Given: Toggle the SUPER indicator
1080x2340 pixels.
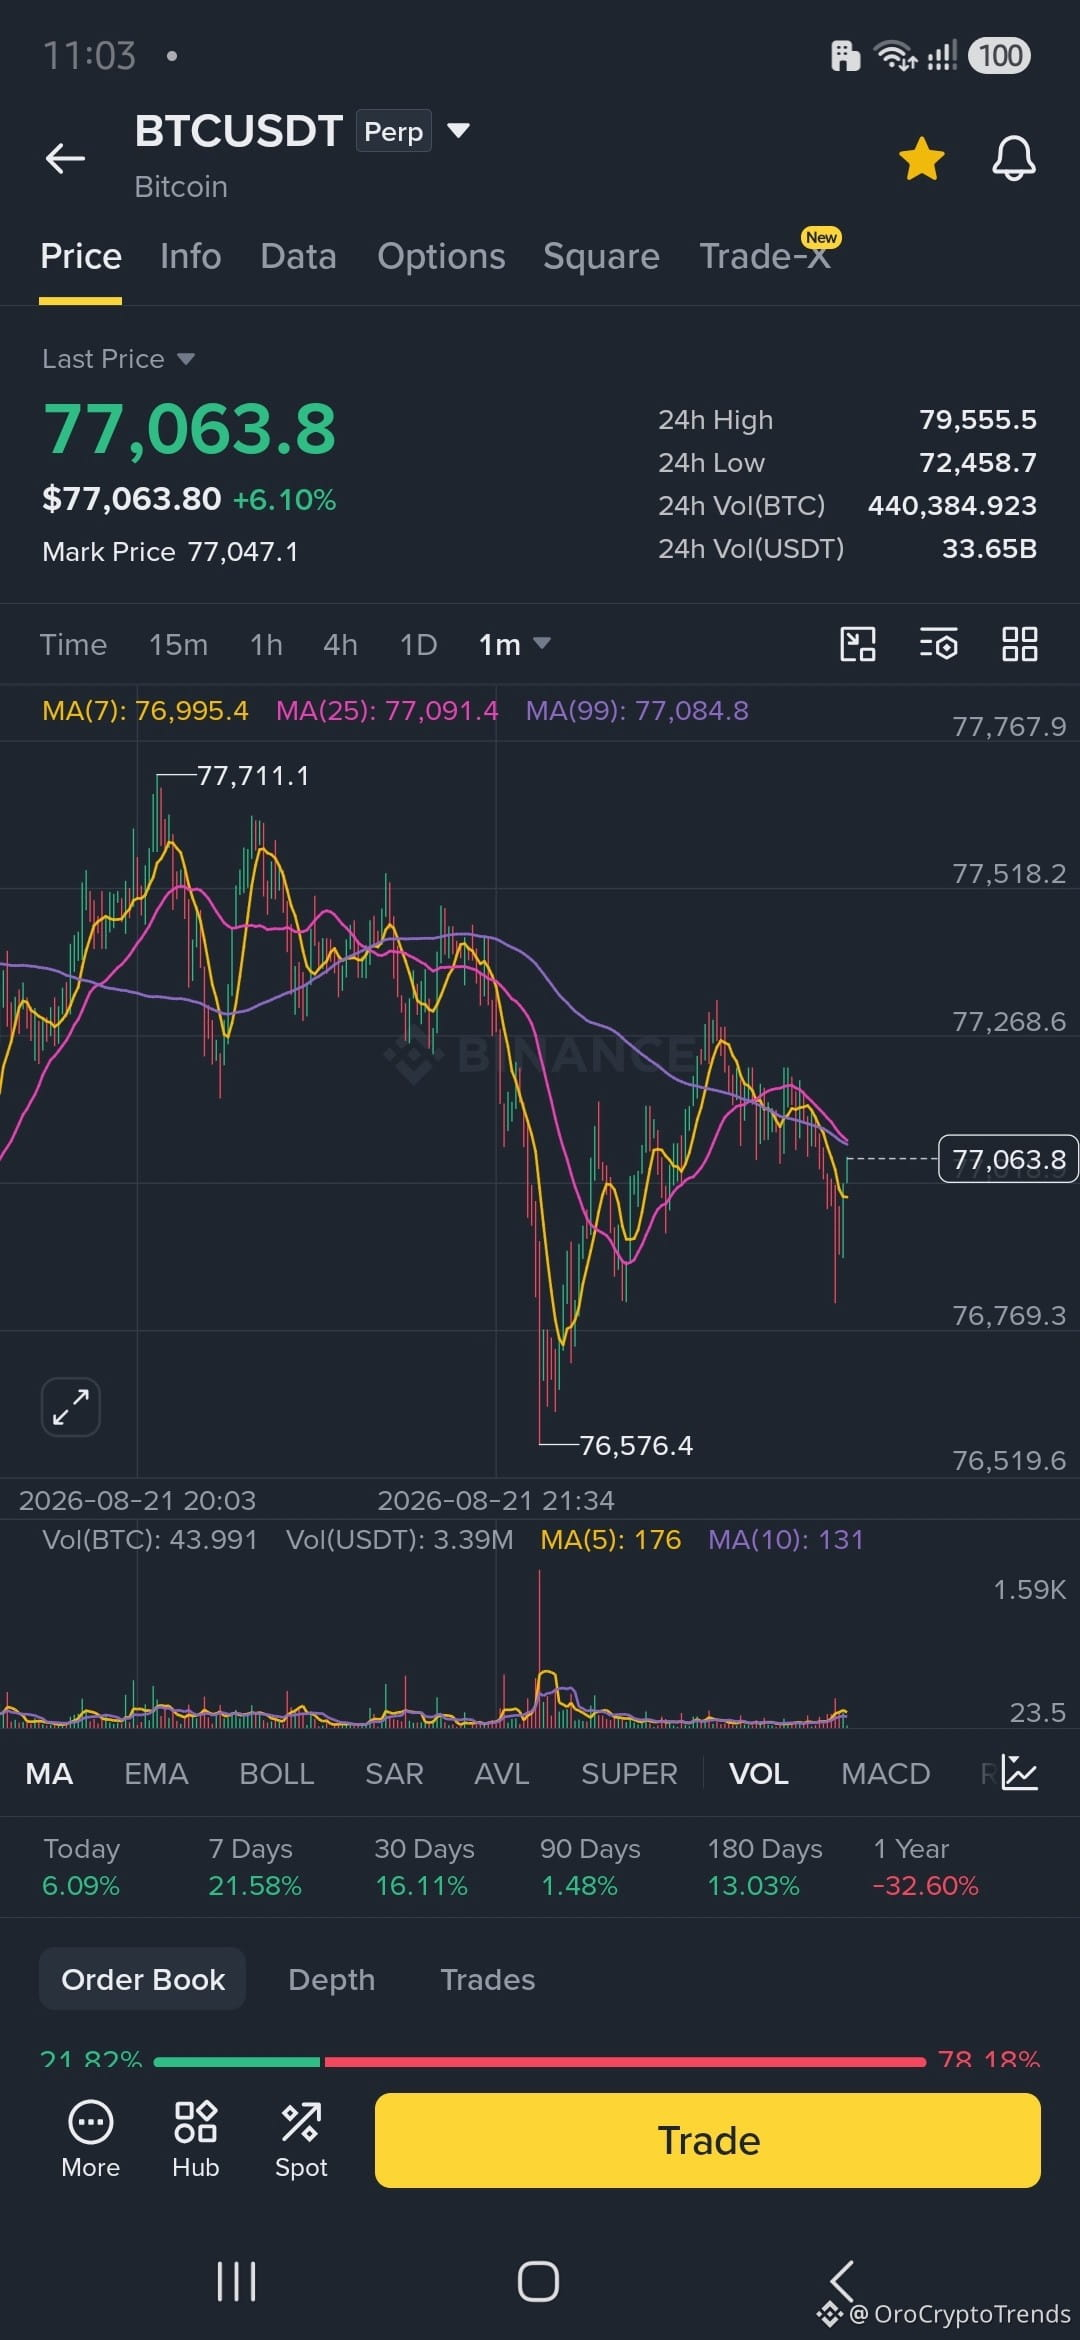Looking at the screenshot, I should [x=629, y=1773].
